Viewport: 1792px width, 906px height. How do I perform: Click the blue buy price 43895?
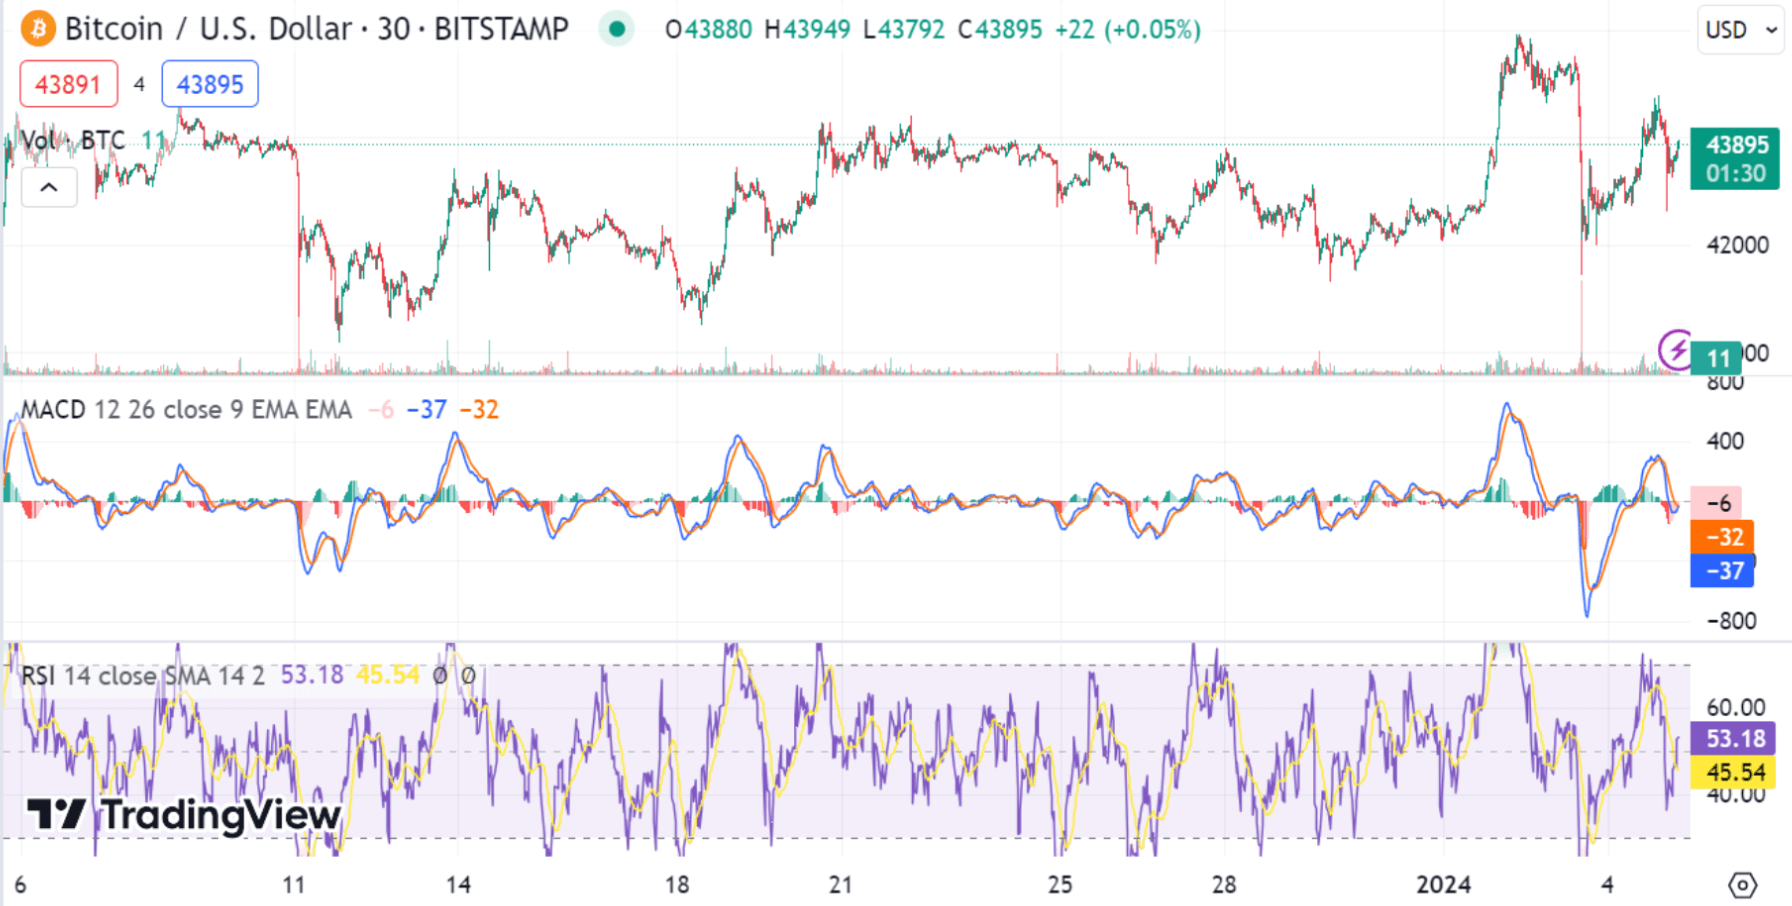(210, 84)
